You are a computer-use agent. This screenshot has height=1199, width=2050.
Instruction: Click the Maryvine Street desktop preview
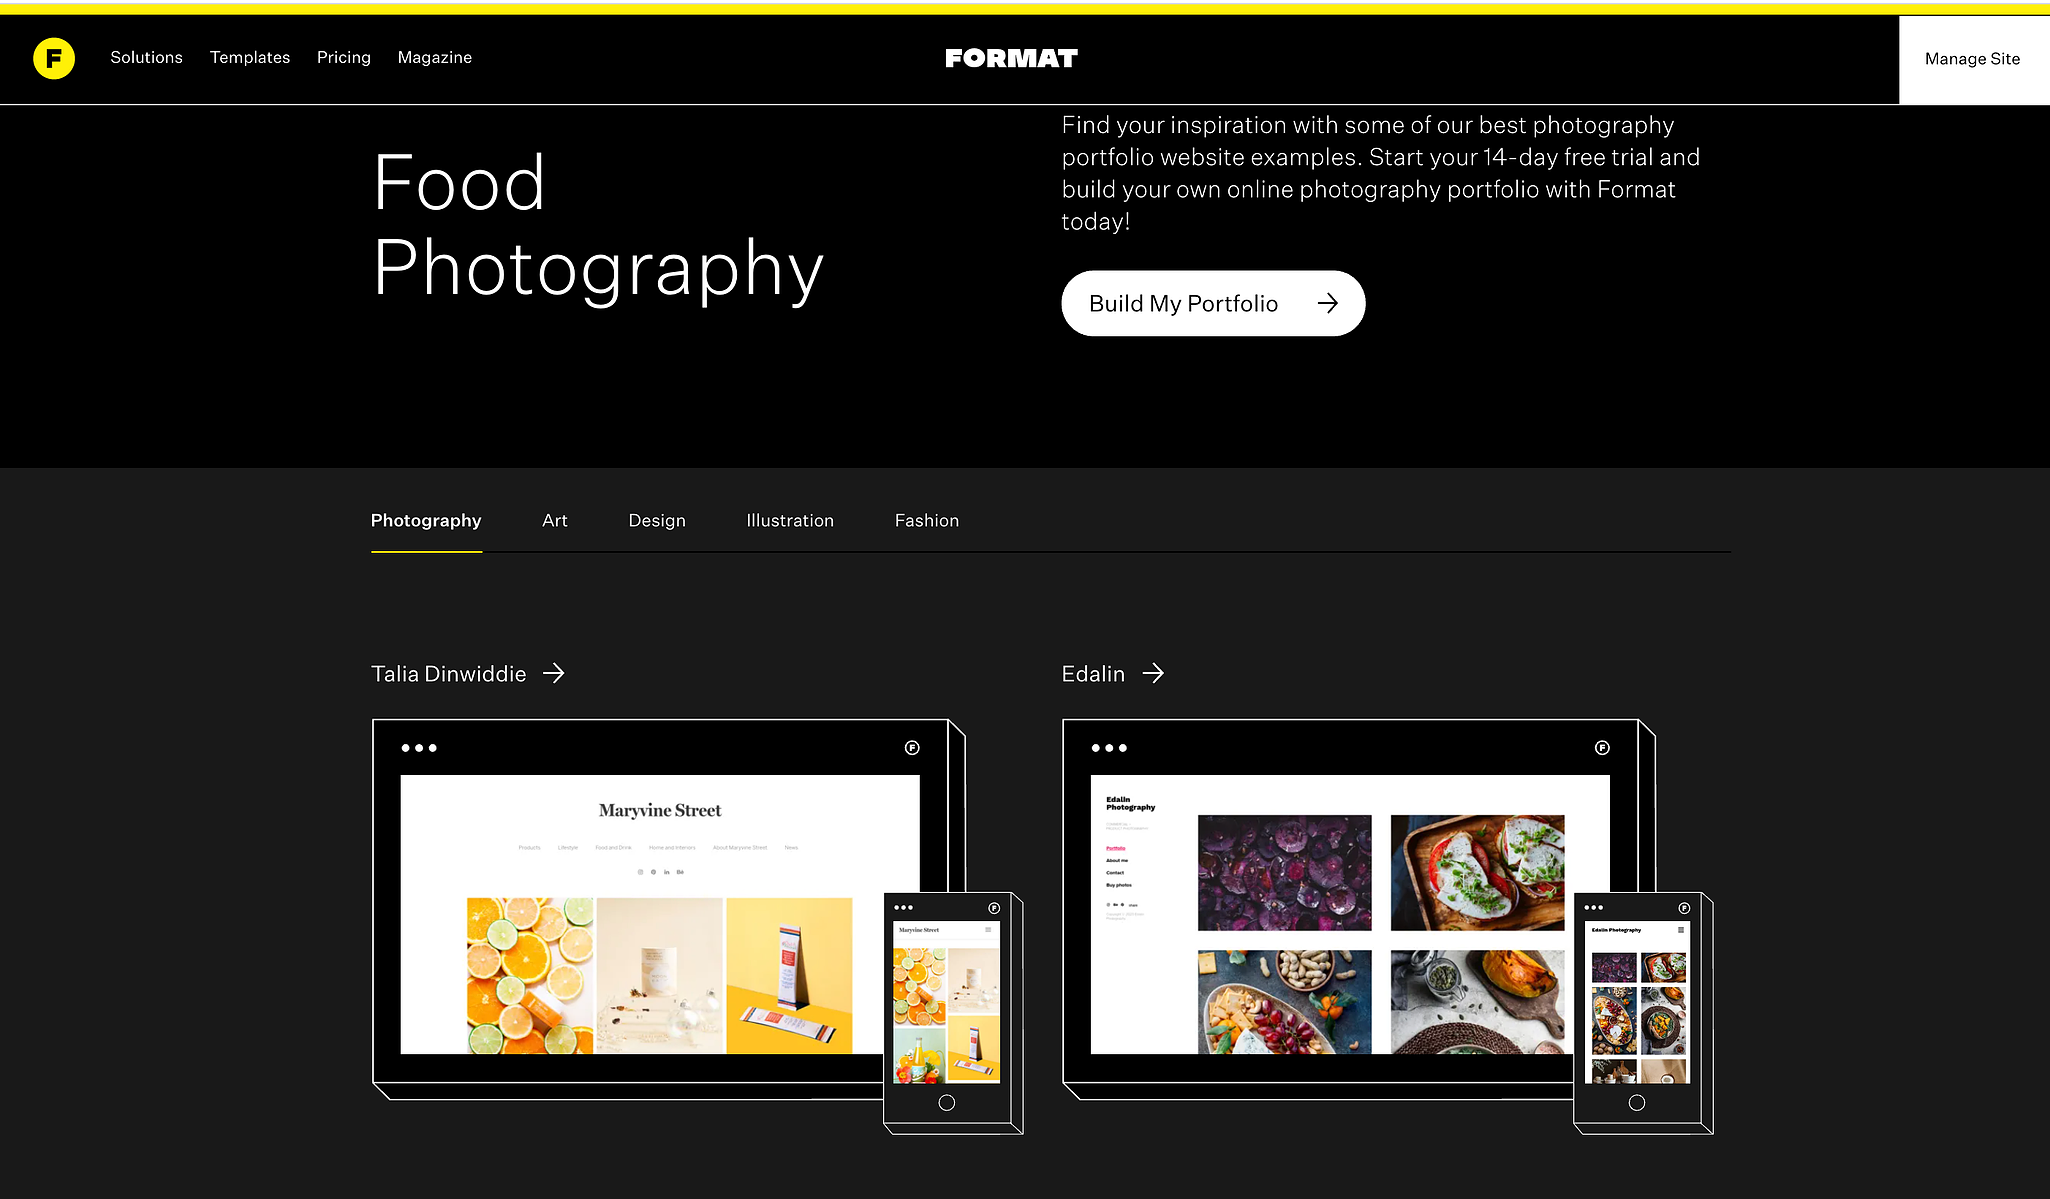pyautogui.click(x=660, y=914)
